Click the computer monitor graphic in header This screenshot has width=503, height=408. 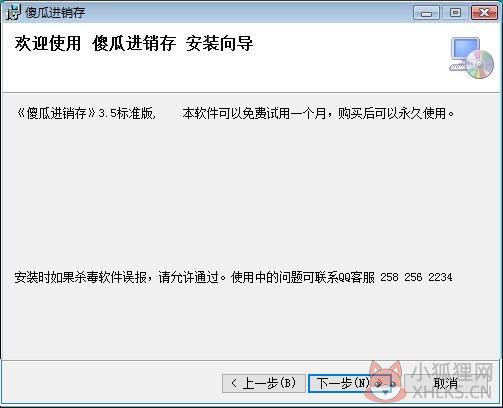[x=464, y=53]
